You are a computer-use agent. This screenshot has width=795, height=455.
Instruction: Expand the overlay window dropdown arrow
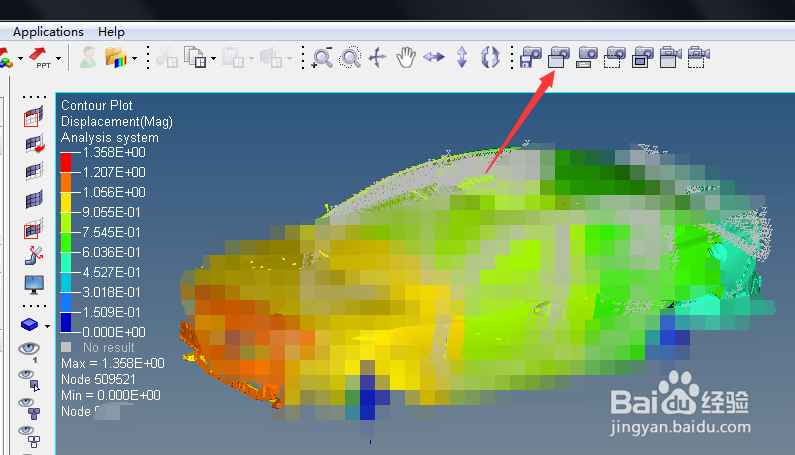(x=289, y=58)
